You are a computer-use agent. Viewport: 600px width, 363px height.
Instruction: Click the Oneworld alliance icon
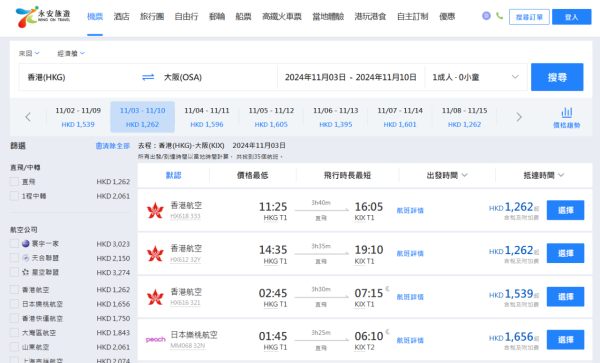pos(26,244)
